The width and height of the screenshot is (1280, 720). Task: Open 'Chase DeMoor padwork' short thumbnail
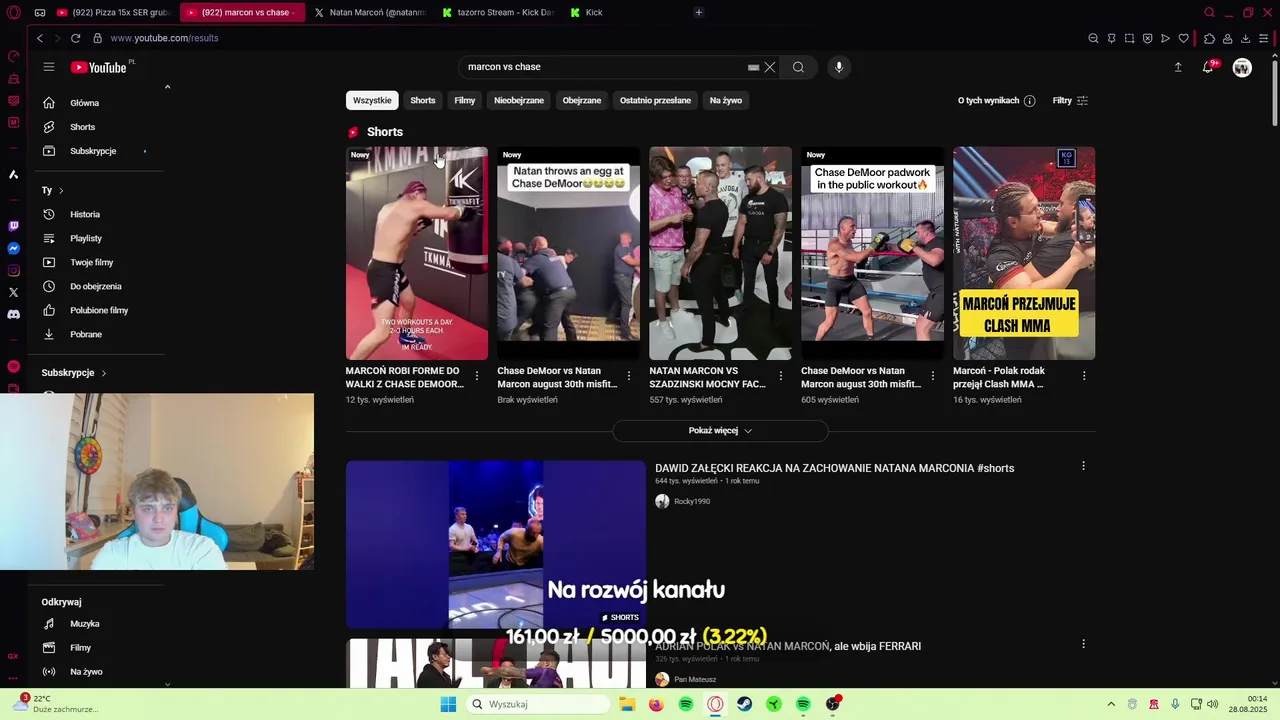[x=872, y=253]
